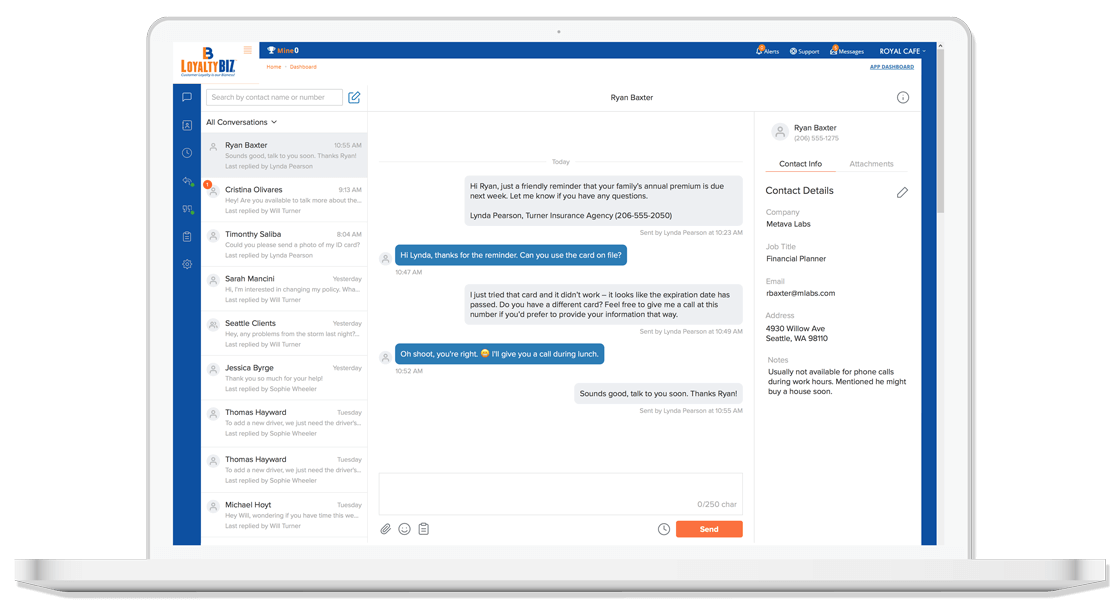1120x611 pixels.
Task: Switch to the Contact Info tab
Action: (x=800, y=164)
